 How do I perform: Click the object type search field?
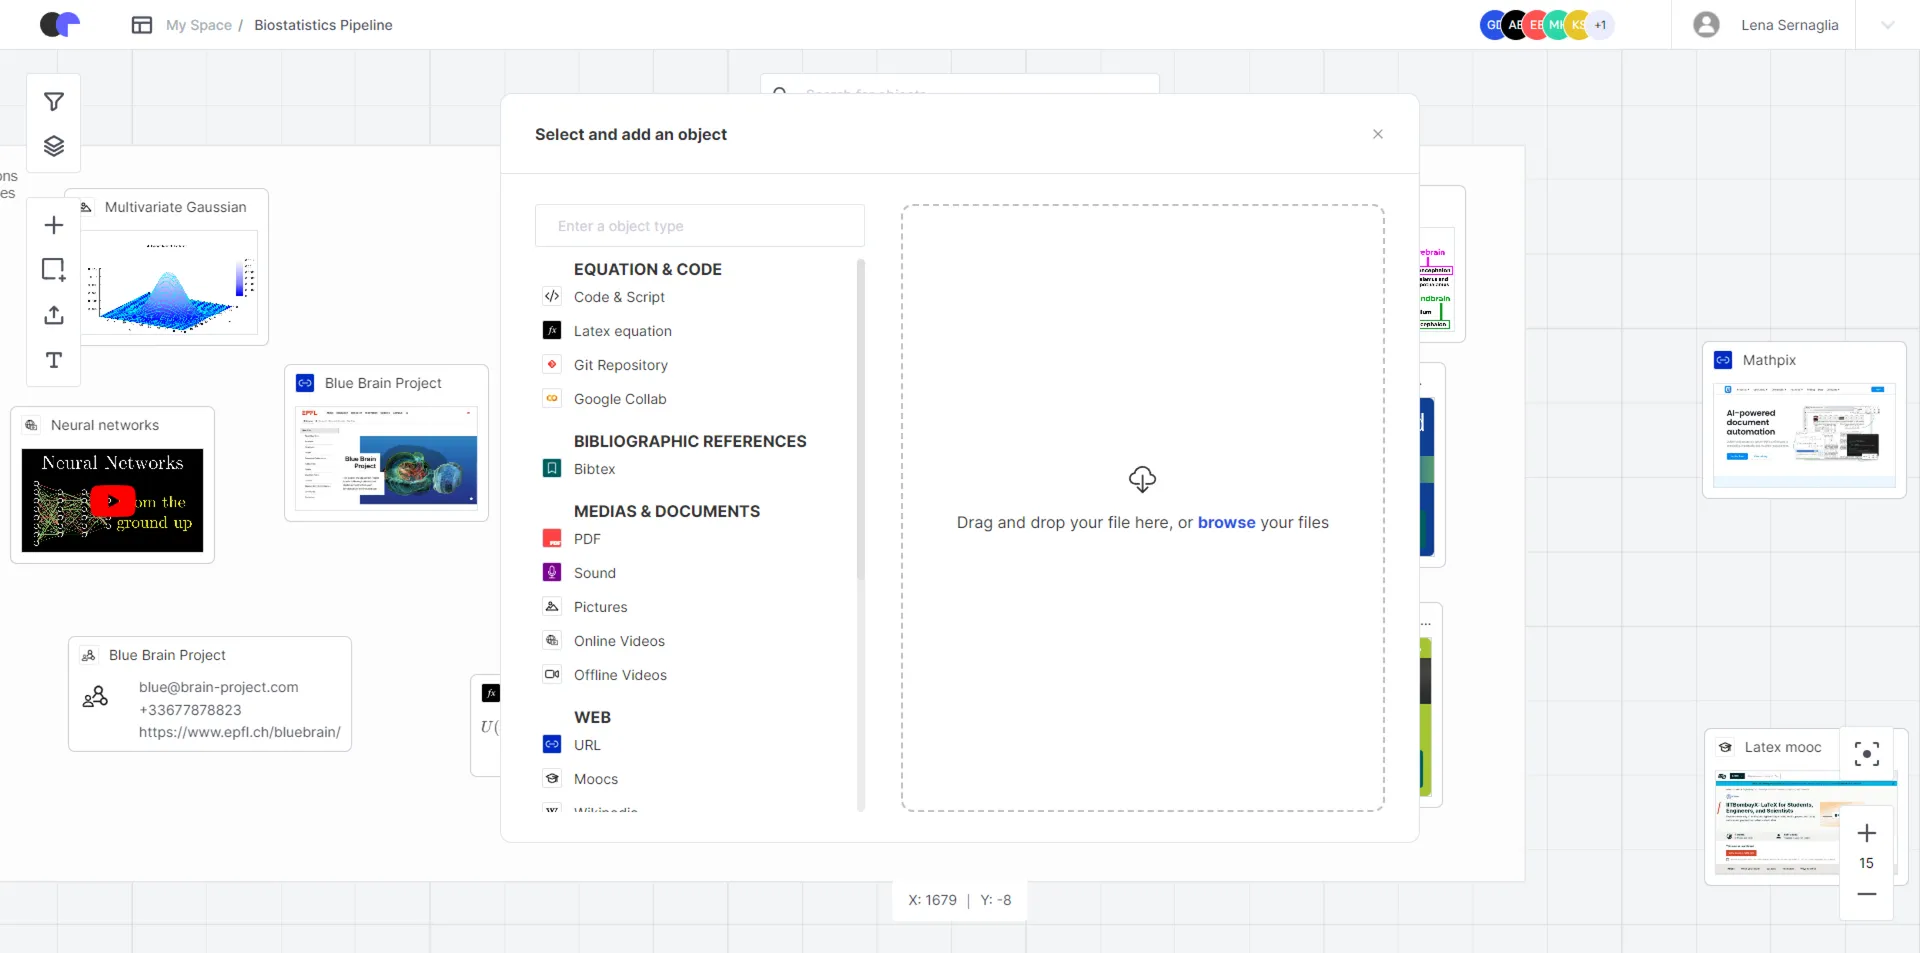click(699, 226)
